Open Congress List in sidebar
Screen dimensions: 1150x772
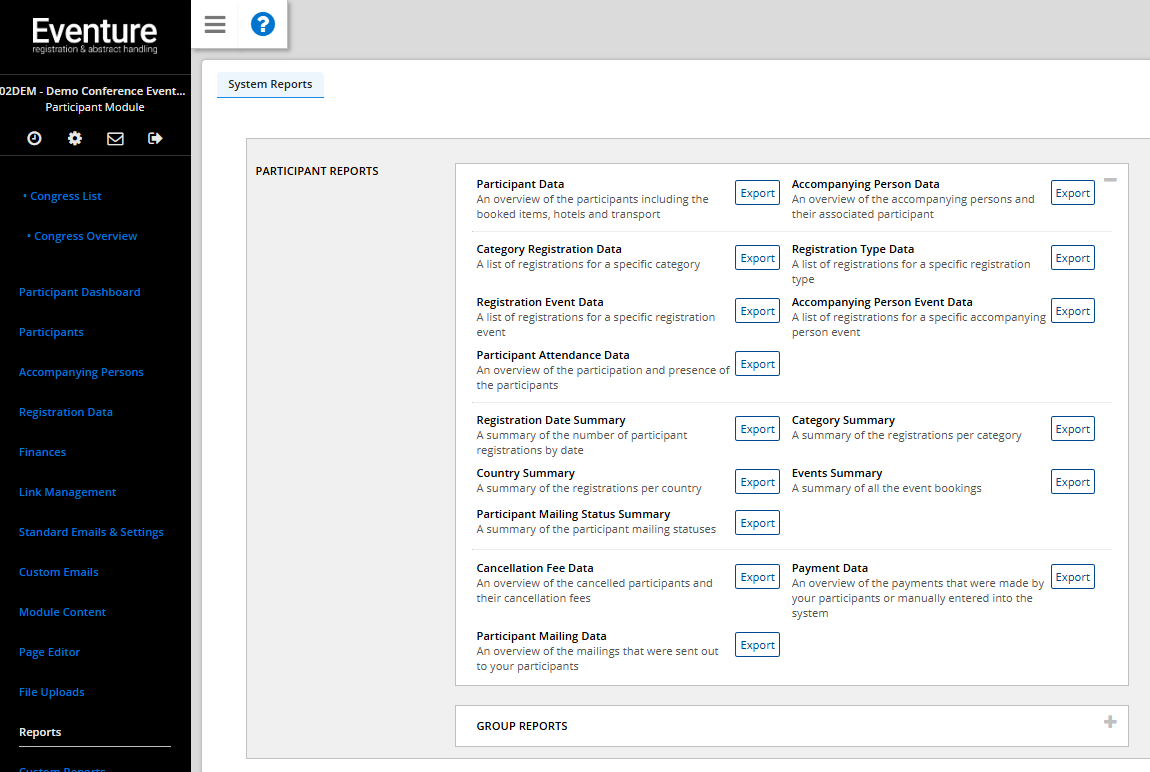pyautogui.click(x=66, y=196)
